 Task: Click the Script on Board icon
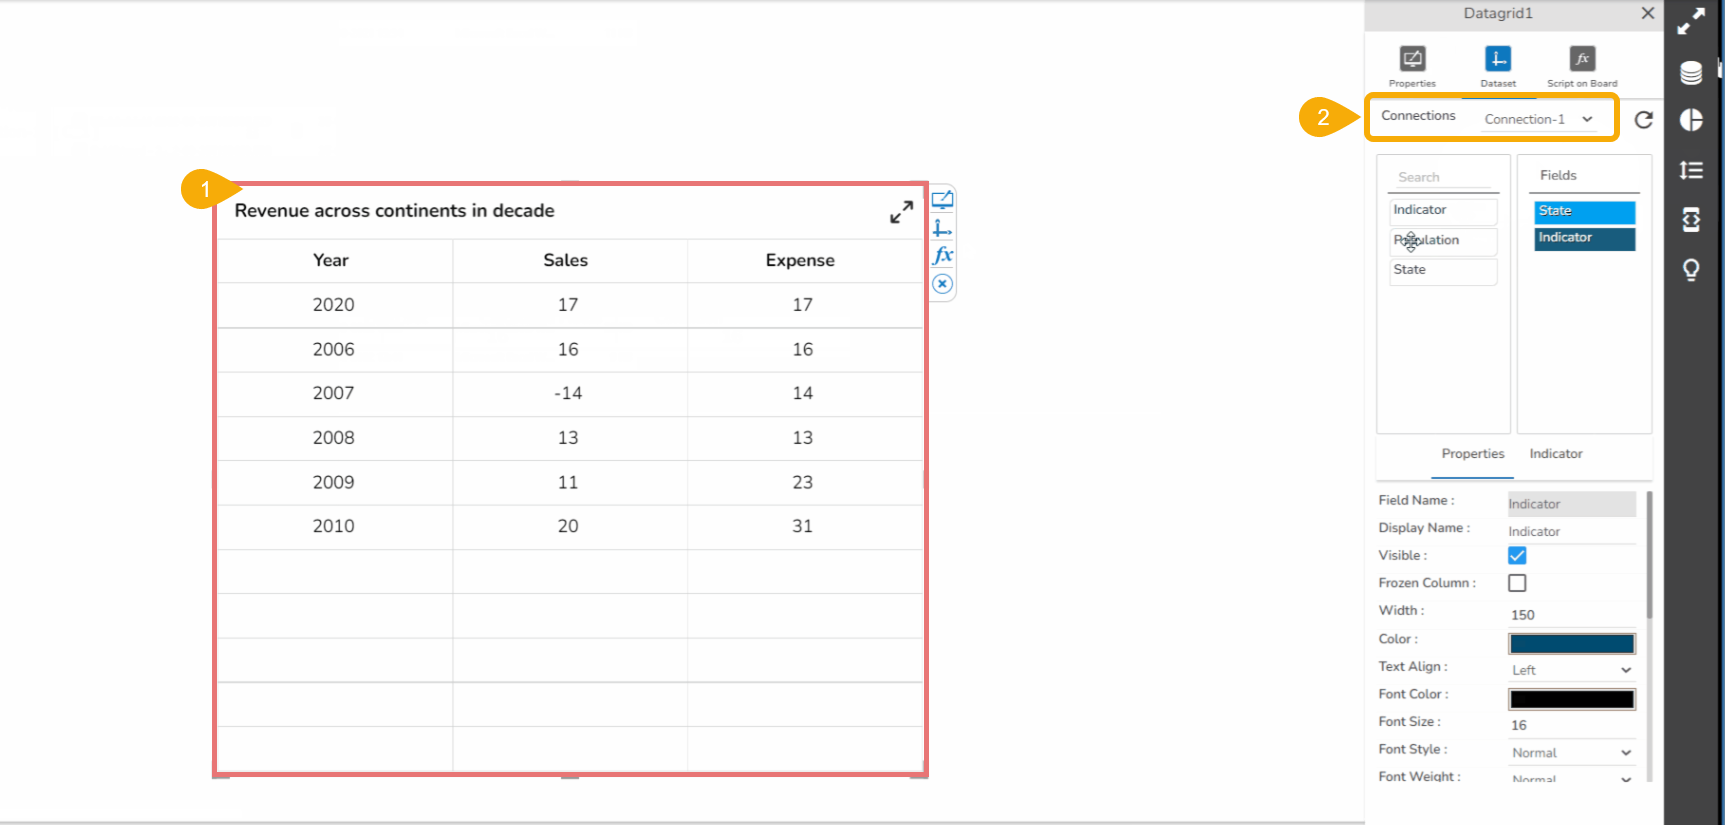(x=1581, y=59)
